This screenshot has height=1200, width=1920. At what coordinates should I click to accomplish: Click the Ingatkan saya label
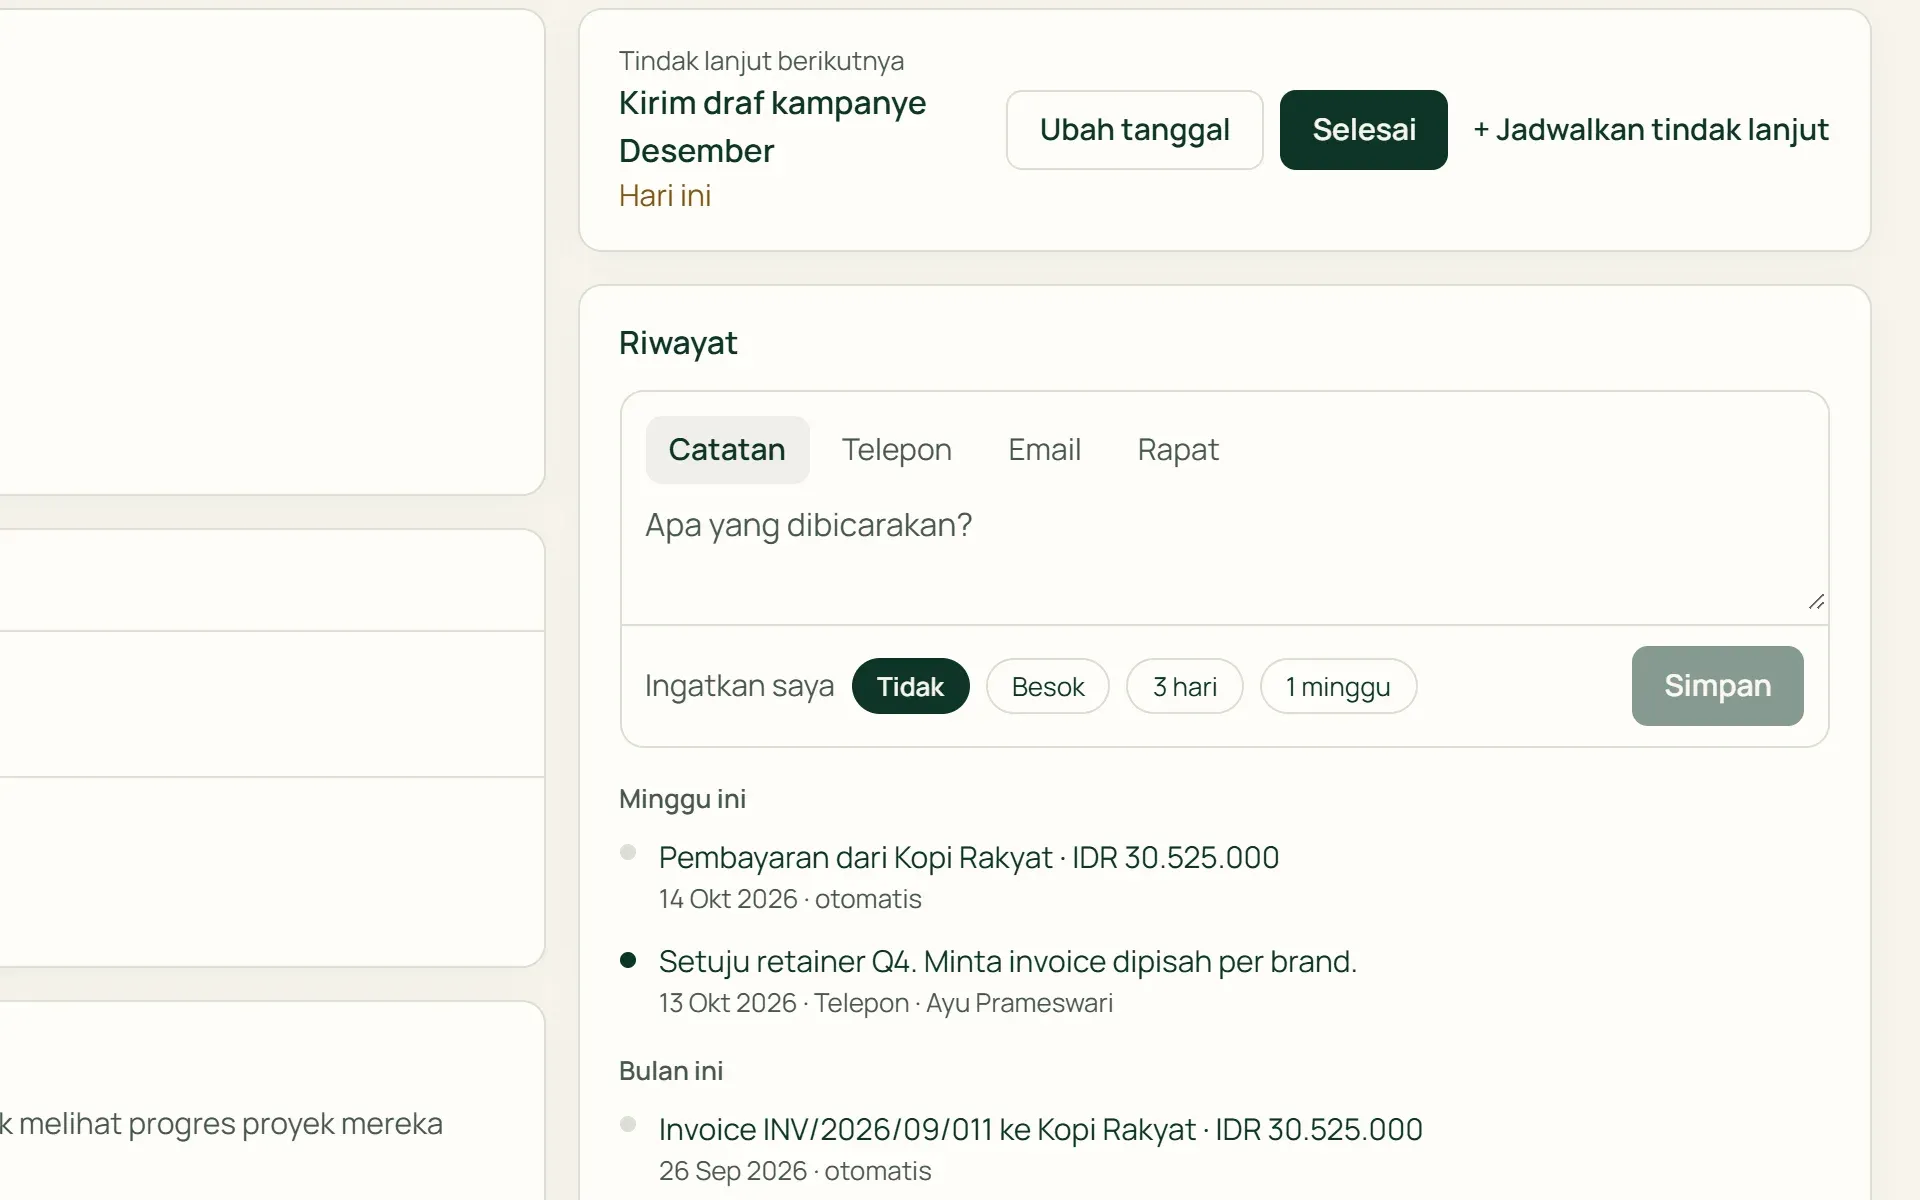(x=739, y=686)
